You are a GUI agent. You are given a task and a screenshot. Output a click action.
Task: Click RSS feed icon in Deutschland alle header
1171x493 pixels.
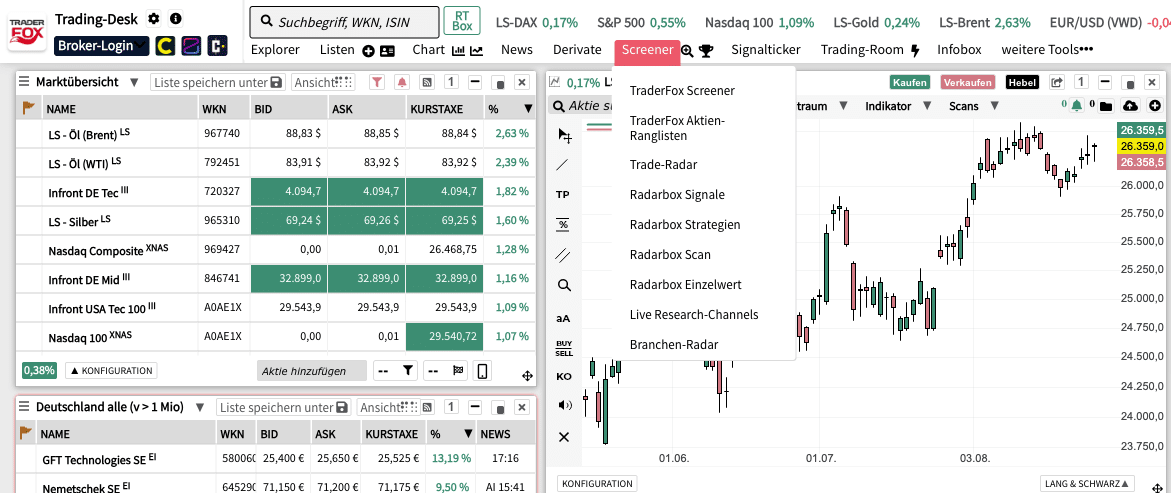coord(427,407)
